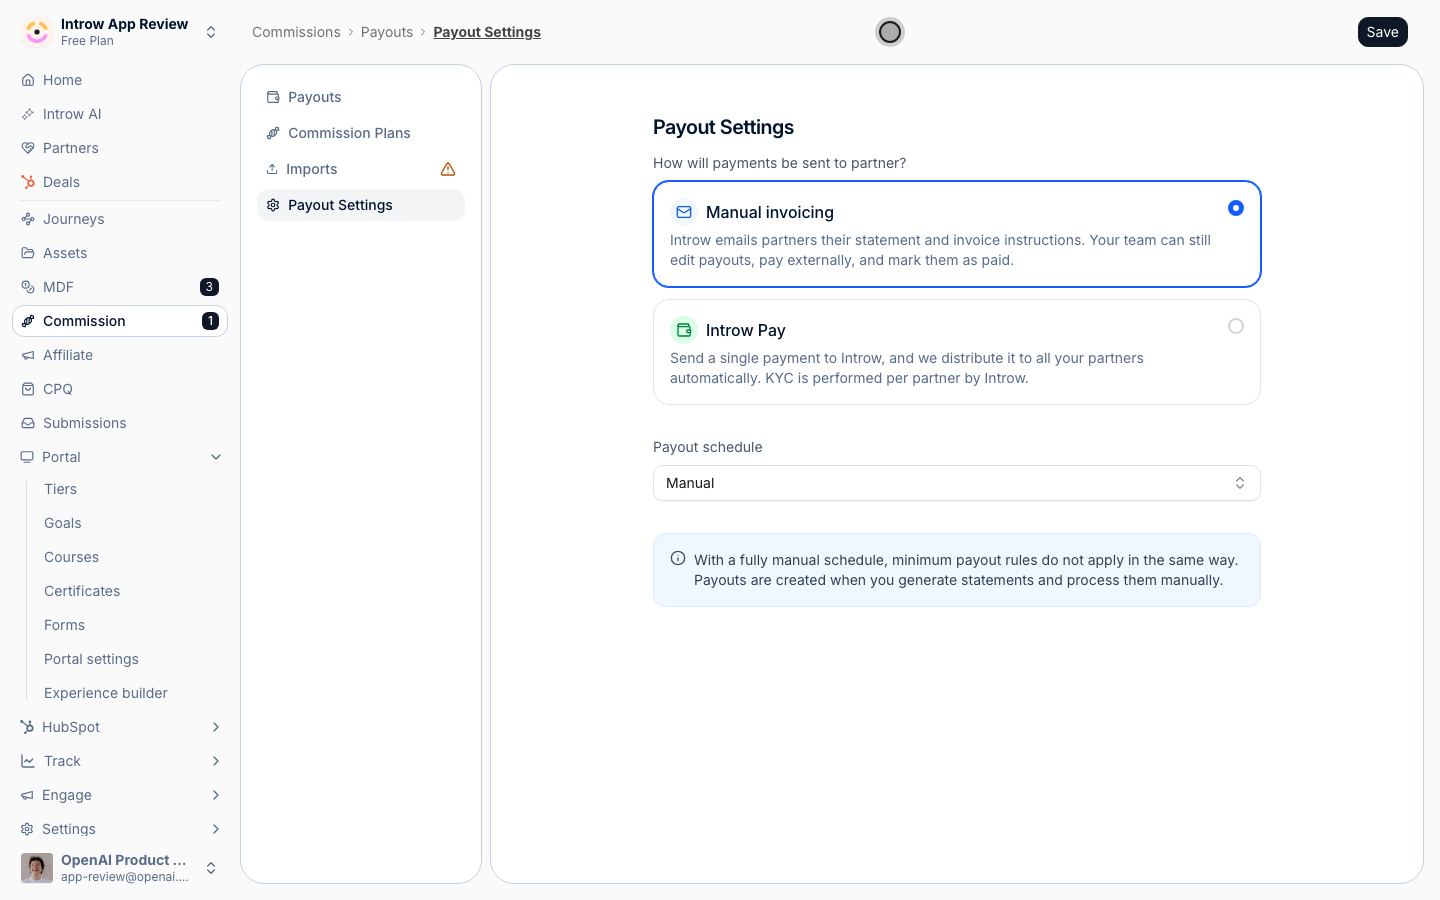This screenshot has width=1440, height=900.
Task: Open the user account menu chevrons
Action: (x=211, y=868)
